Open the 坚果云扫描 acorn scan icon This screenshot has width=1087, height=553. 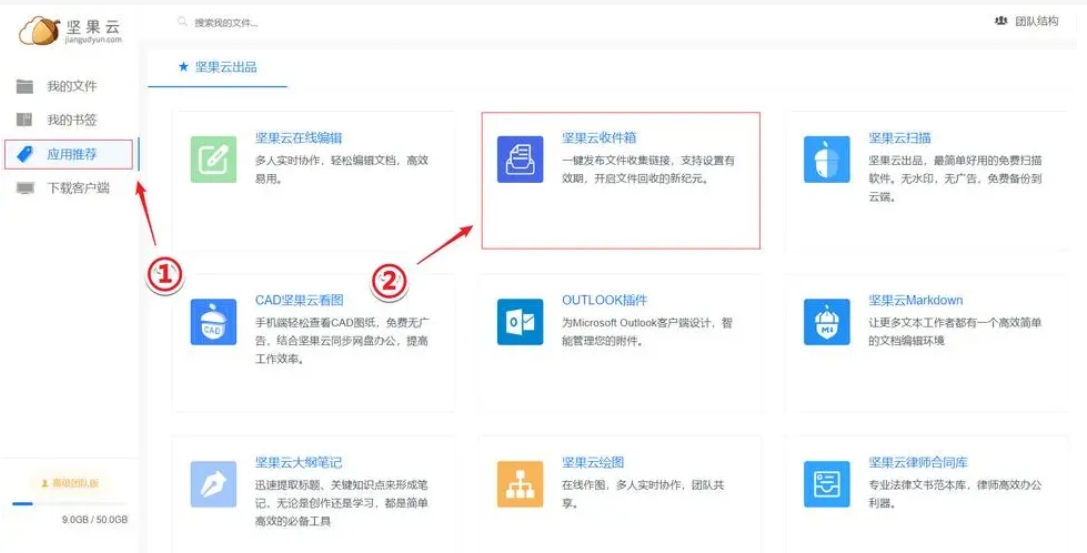pyautogui.click(x=827, y=159)
